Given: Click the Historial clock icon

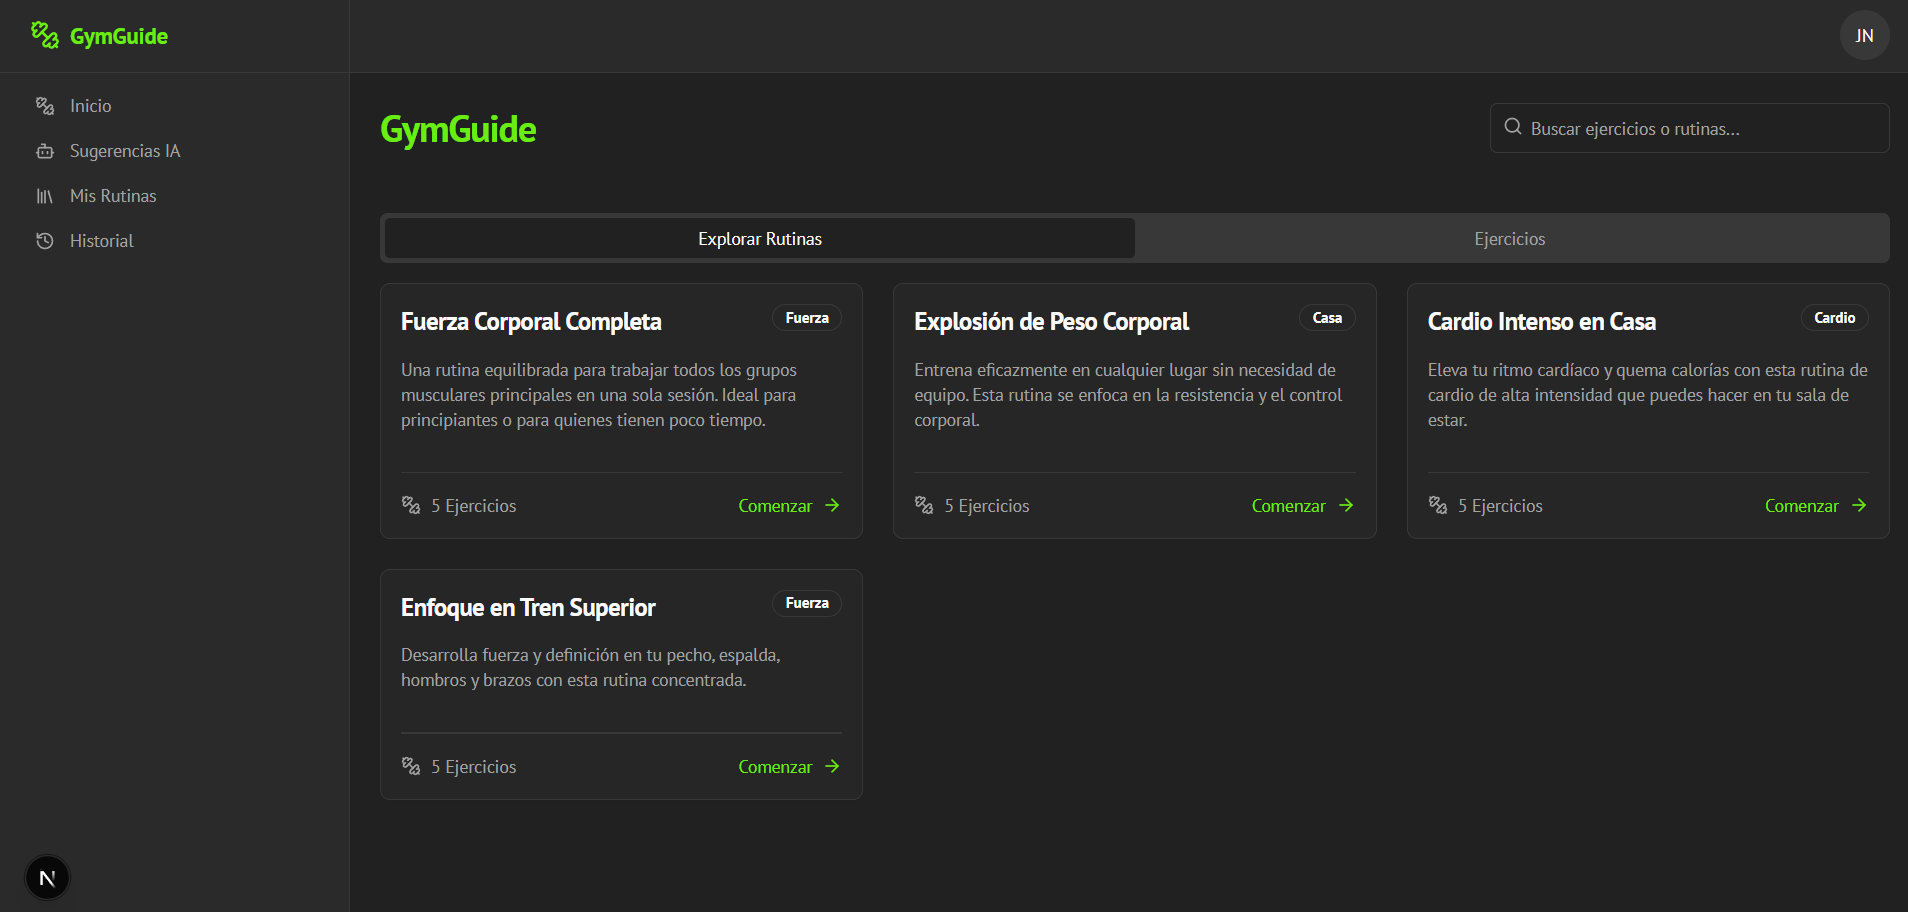Looking at the screenshot, I should (45, 241).
